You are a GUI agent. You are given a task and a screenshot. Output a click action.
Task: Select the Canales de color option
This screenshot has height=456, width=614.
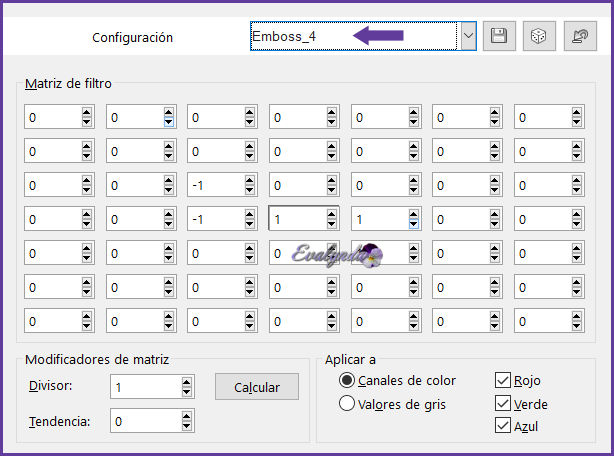pos(347,381)
